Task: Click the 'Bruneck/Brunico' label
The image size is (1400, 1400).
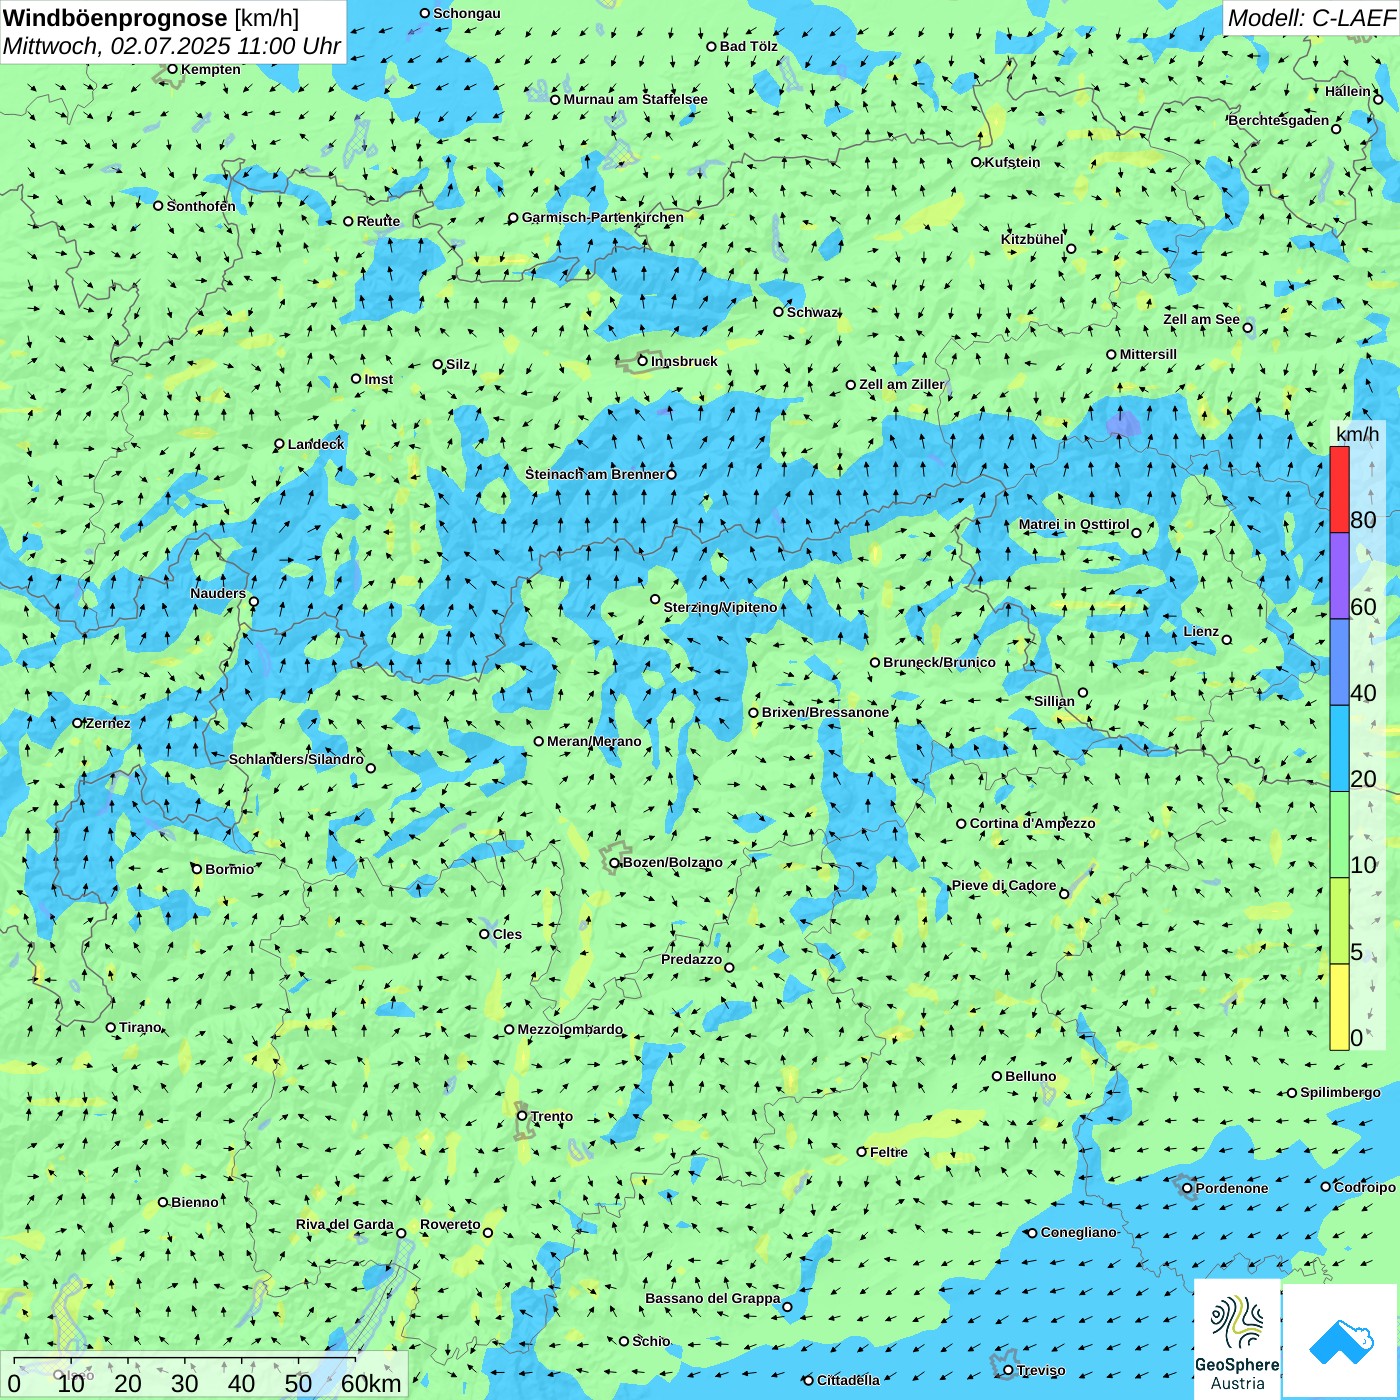Action: [939, 662]
